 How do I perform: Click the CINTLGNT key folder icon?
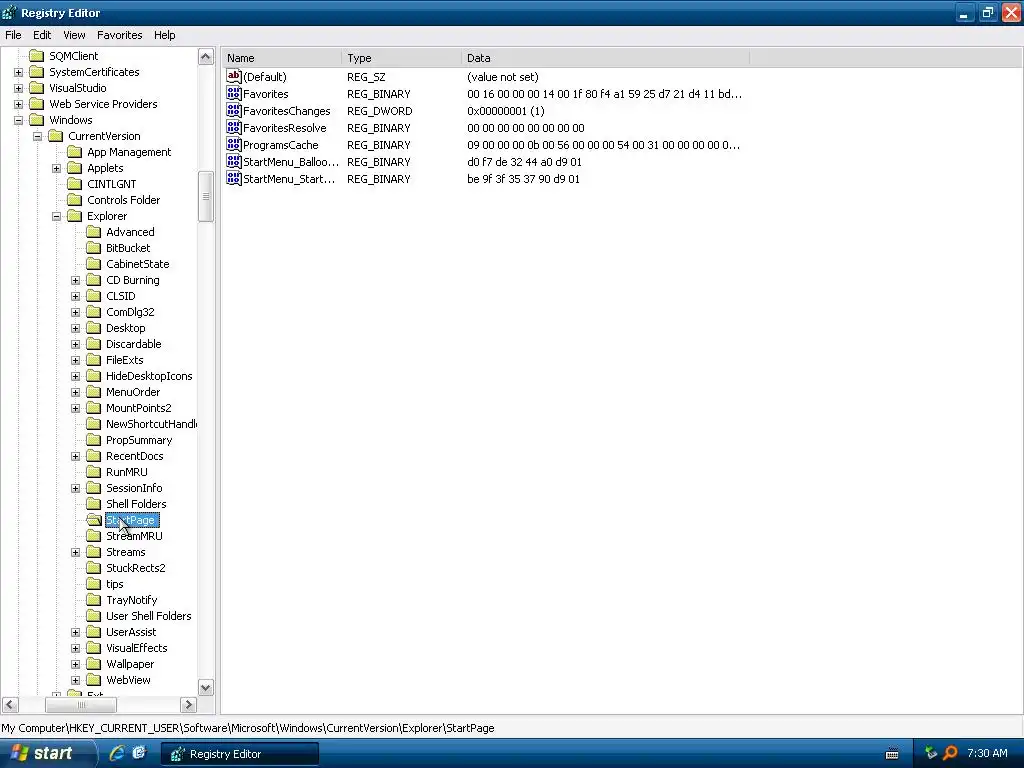pyautogui.click(x=75, y=184)
